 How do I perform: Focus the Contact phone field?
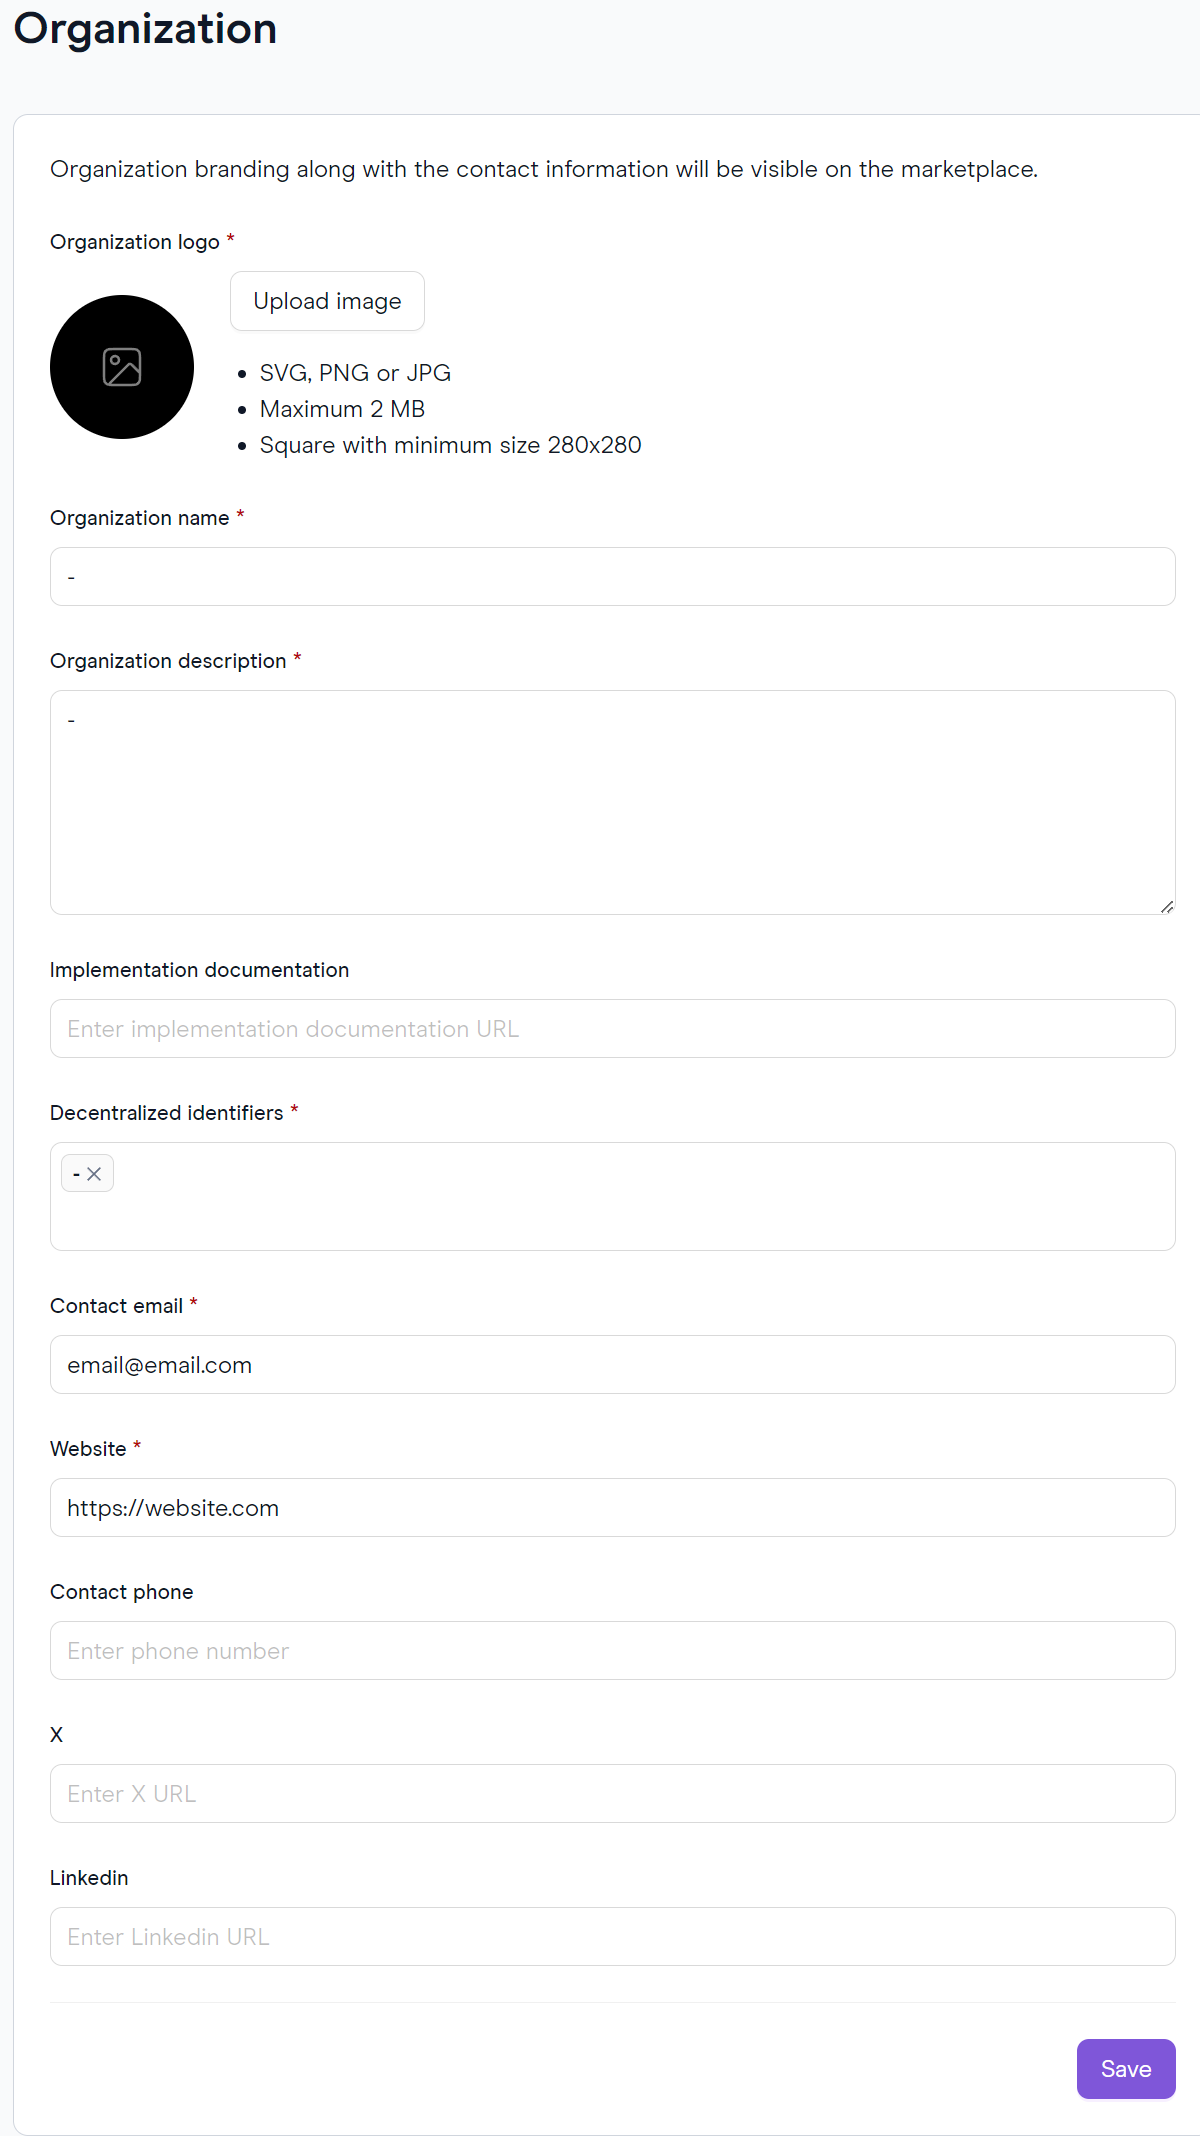click(613, 1650)
